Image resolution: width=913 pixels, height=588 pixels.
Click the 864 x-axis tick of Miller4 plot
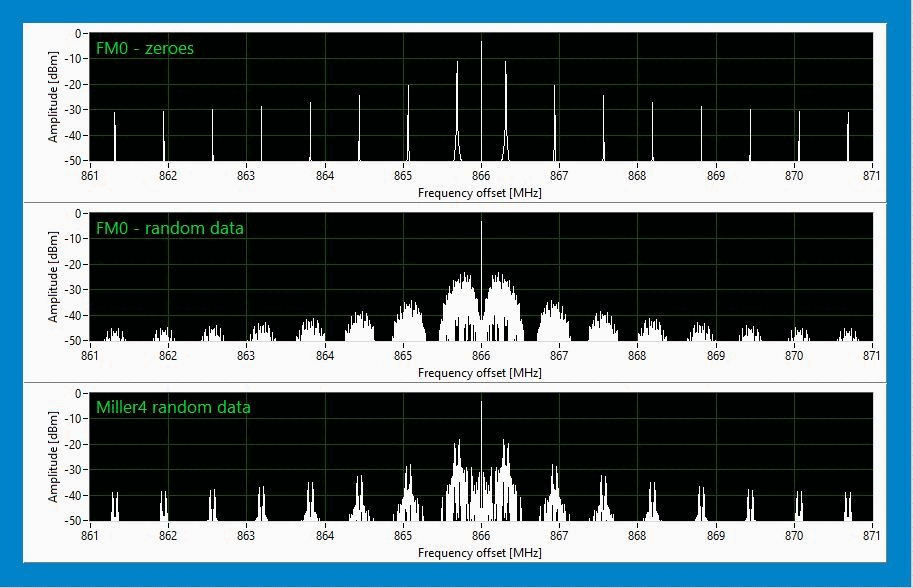[325, 536]
